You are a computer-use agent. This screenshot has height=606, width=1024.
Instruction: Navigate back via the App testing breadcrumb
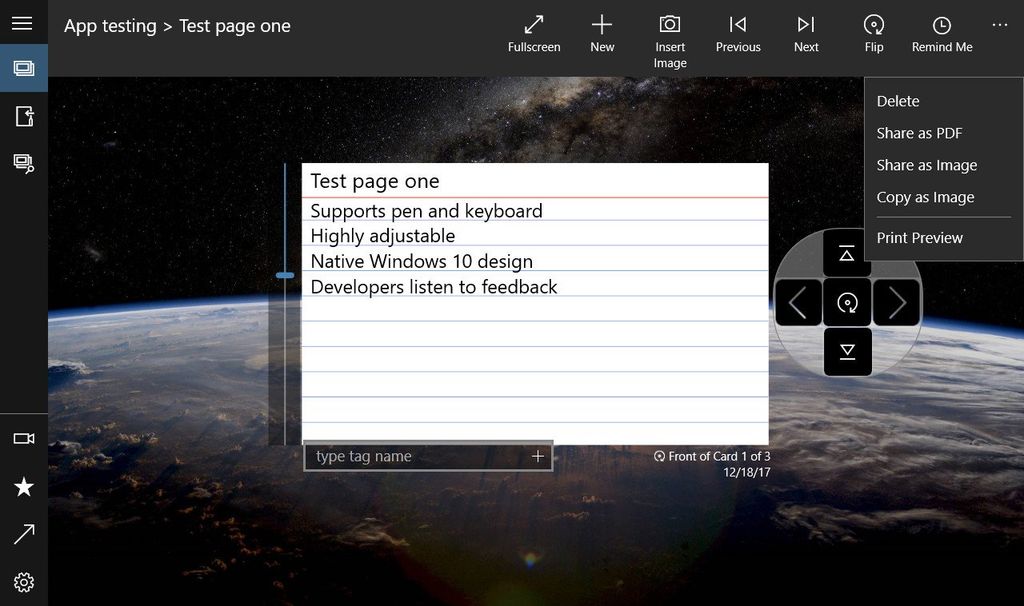110,26
